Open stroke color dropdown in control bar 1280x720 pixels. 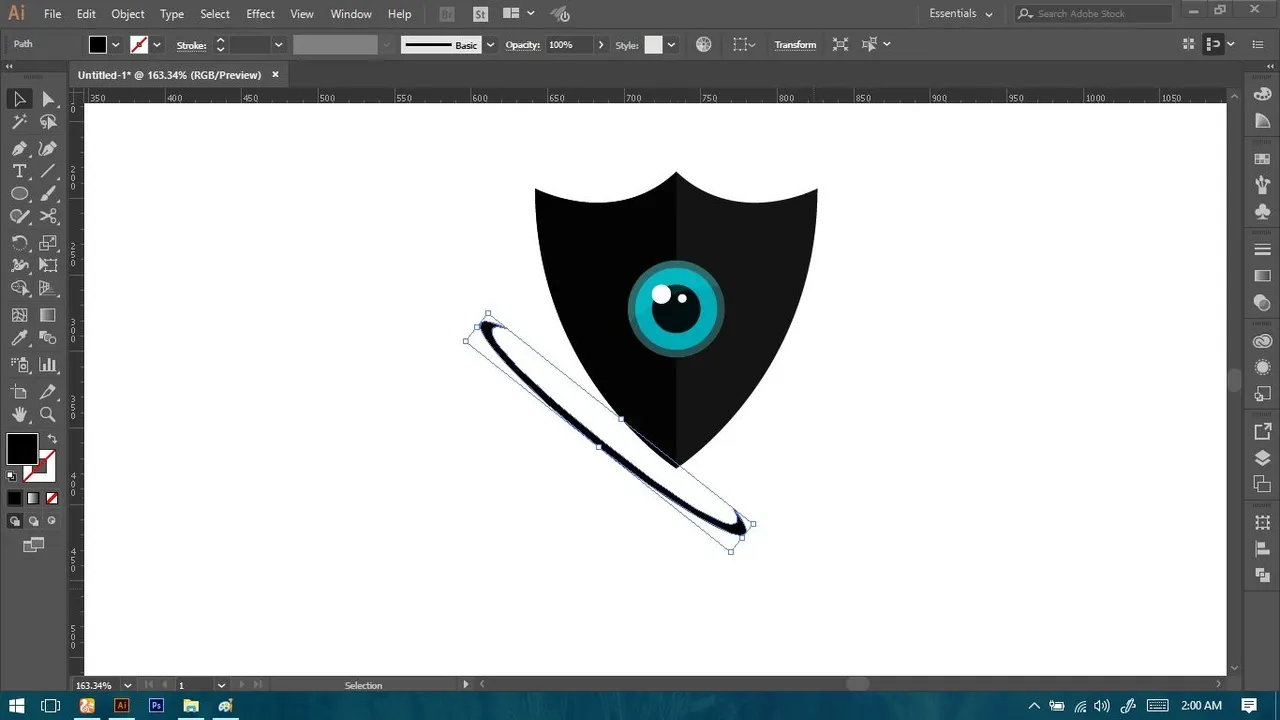click(x=157, y=45)
